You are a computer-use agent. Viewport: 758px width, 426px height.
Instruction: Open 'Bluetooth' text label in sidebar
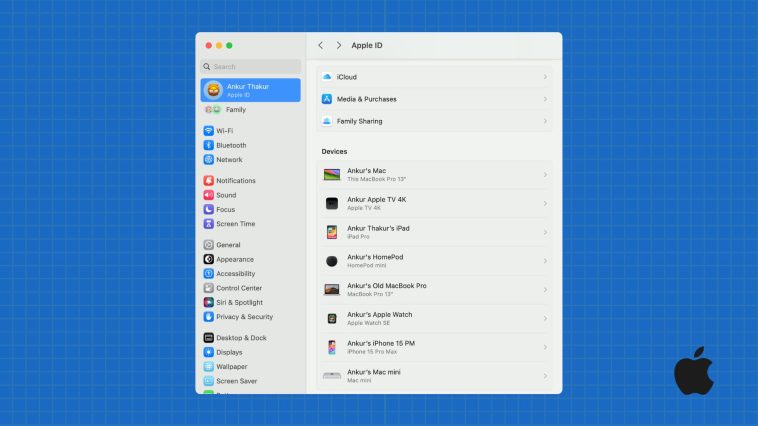point(231,145)
